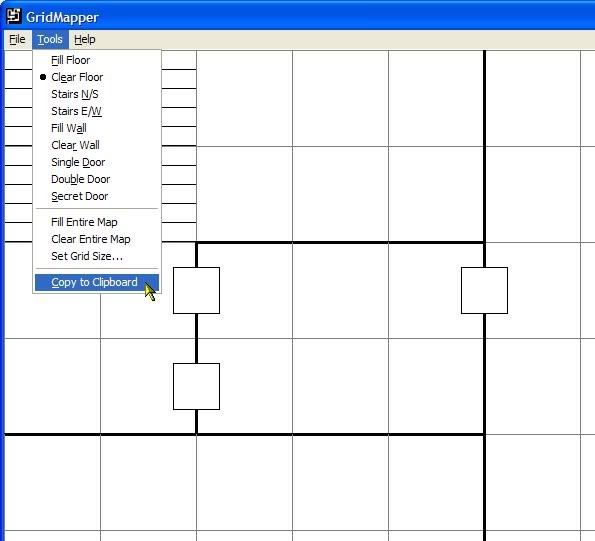
Task: Click the upper door on the left wall
Action: [196, 291]
